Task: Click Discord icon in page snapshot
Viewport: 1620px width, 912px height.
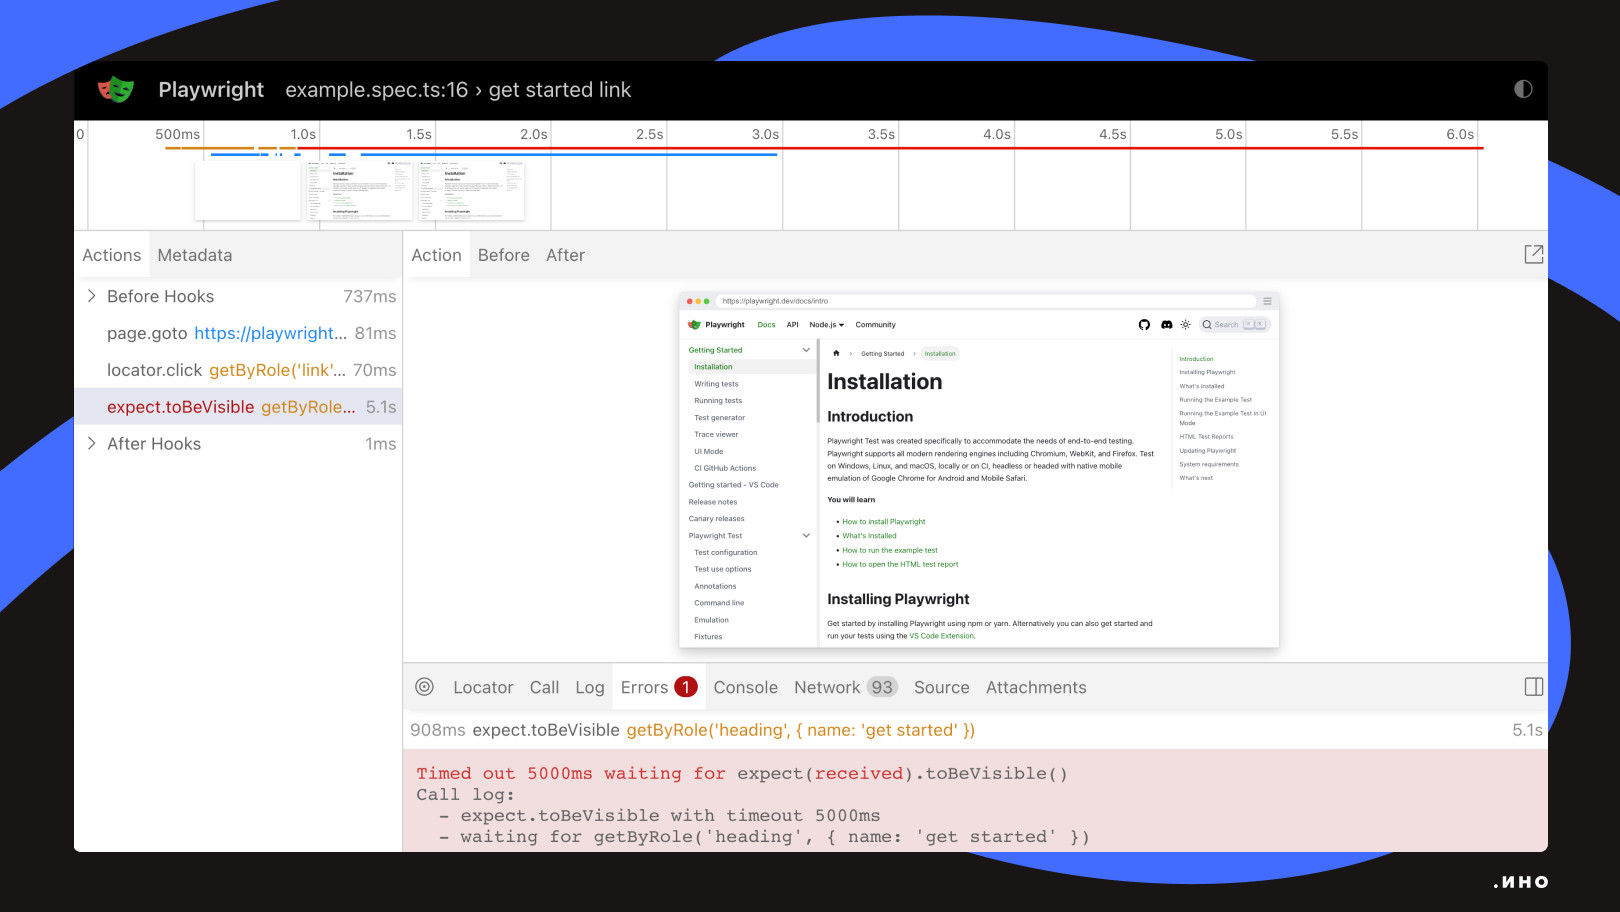Action: [1166, 325]
